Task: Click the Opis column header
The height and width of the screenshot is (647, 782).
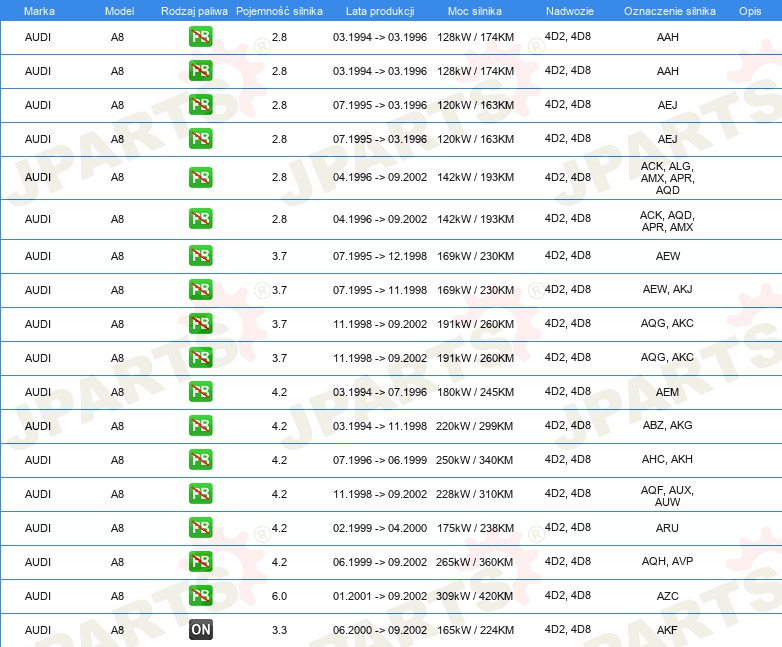Action: (x=750, y=11)
